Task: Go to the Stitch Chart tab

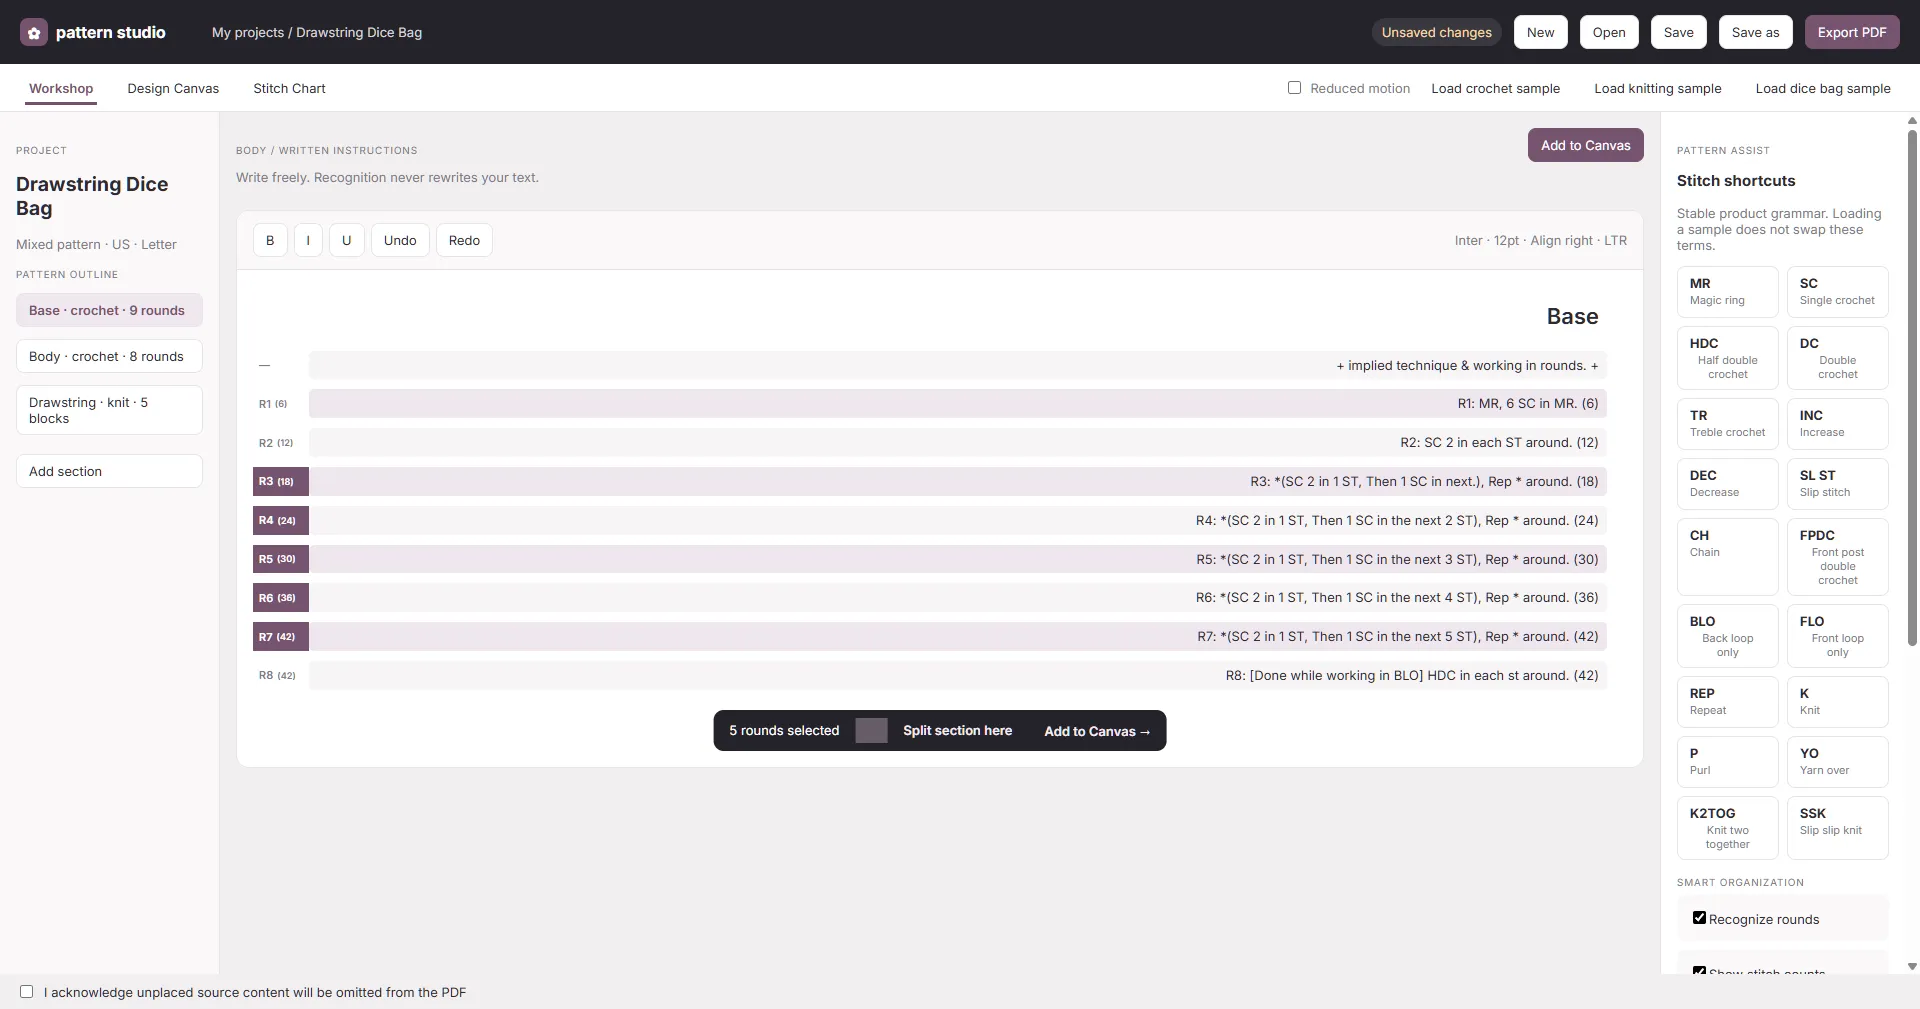Action: [x=289, y=88]
